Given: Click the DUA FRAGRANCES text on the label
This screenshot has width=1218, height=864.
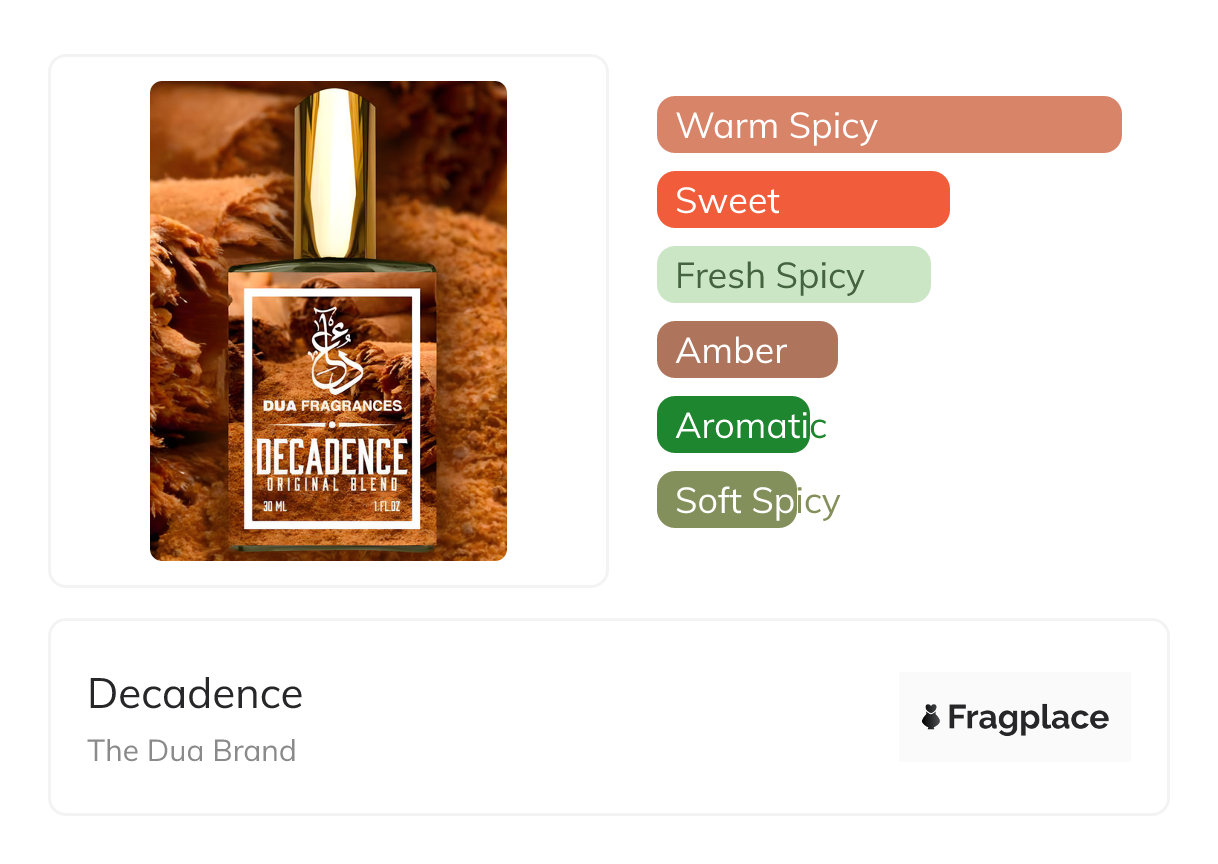Looking at the screenshot, I should click(331, 406).
